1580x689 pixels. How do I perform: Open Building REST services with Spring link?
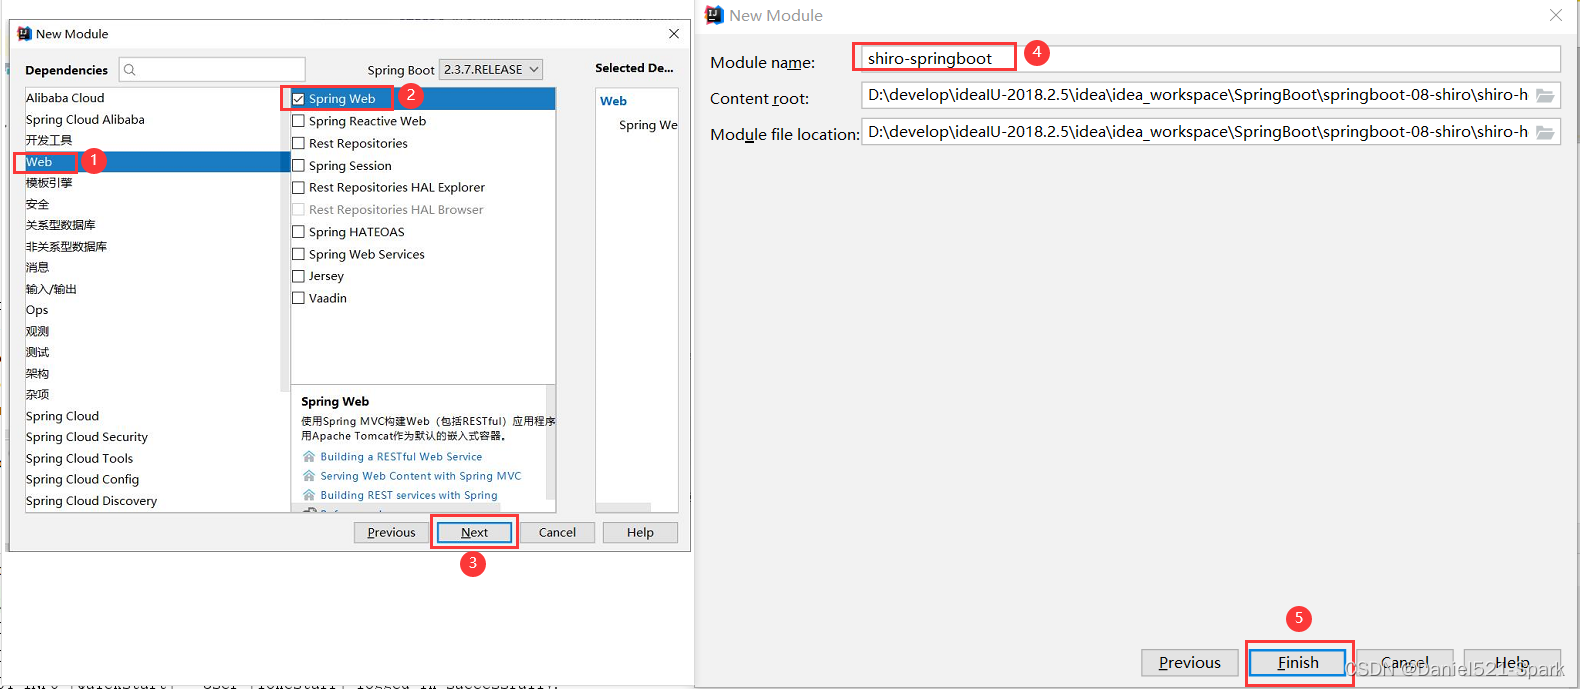[409, 495]
